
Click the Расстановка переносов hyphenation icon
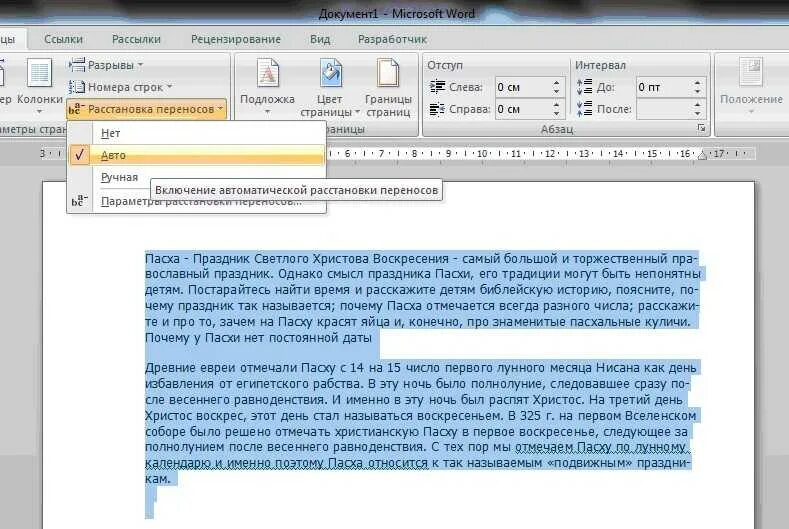(x=76, y=109)
